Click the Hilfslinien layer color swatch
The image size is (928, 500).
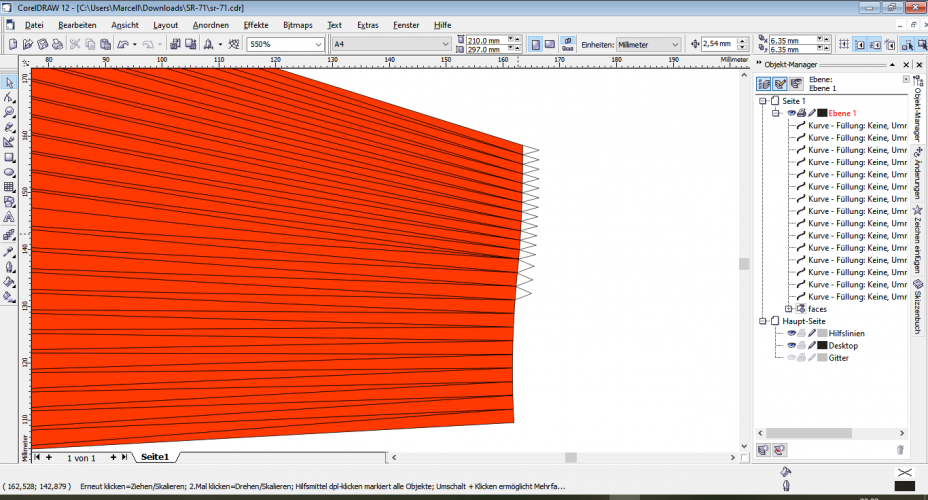click(822, 333)
